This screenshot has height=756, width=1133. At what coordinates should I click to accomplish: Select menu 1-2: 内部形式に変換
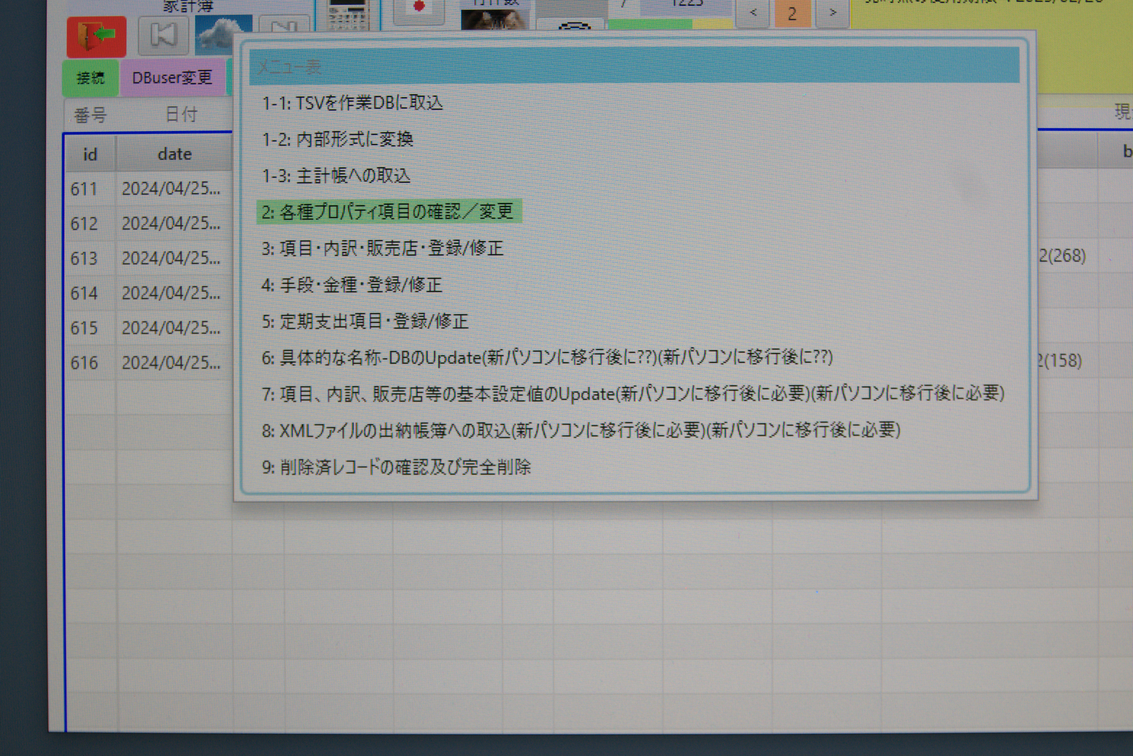(x=337, y=139)
